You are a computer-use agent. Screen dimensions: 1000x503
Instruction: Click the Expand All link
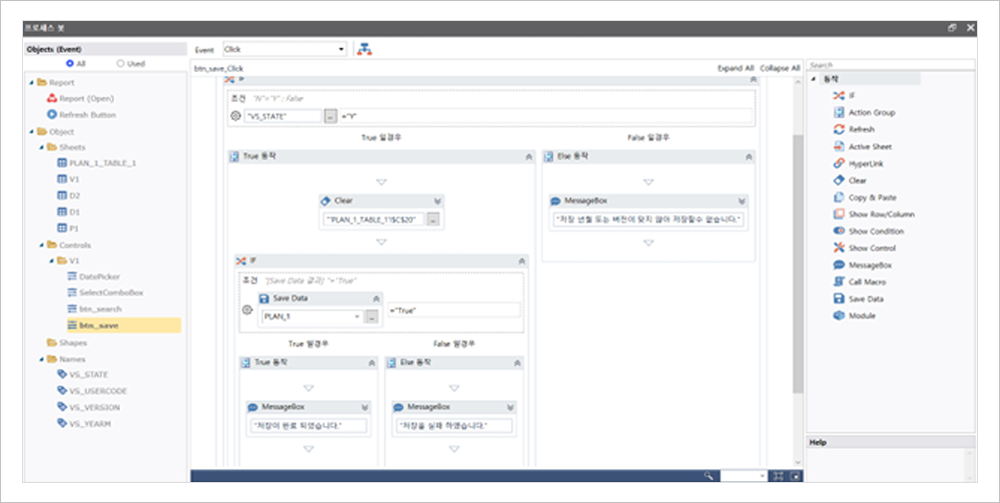(735, 68)
